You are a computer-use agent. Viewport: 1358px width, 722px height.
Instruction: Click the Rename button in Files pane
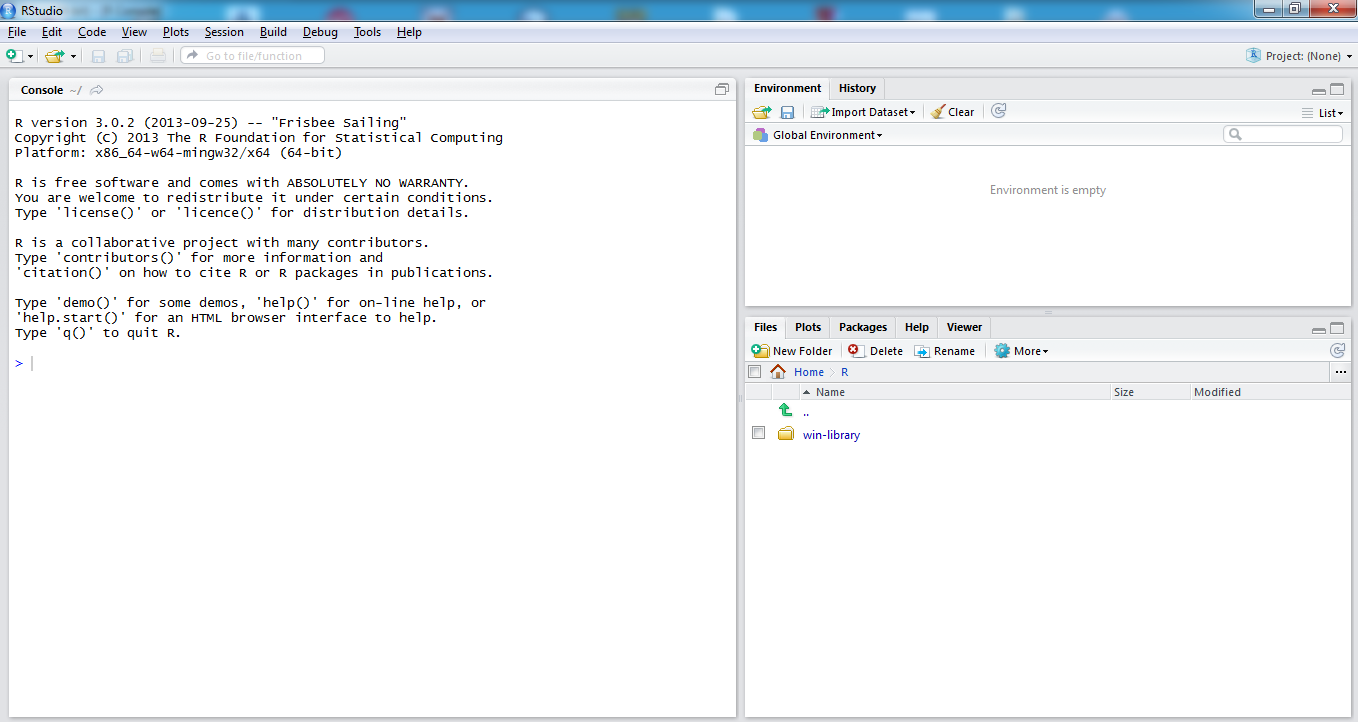pyautogui.click(x=944, y=351)
